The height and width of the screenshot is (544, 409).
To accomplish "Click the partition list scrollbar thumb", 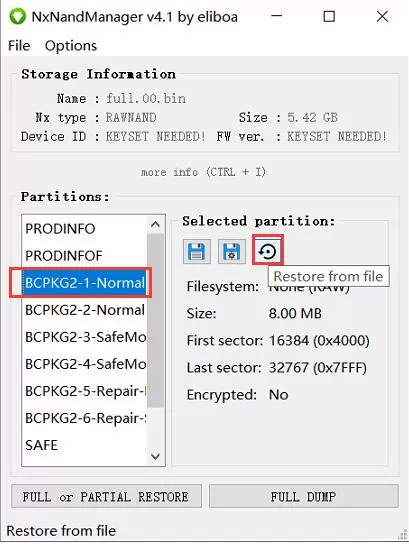I will point(155,321).
